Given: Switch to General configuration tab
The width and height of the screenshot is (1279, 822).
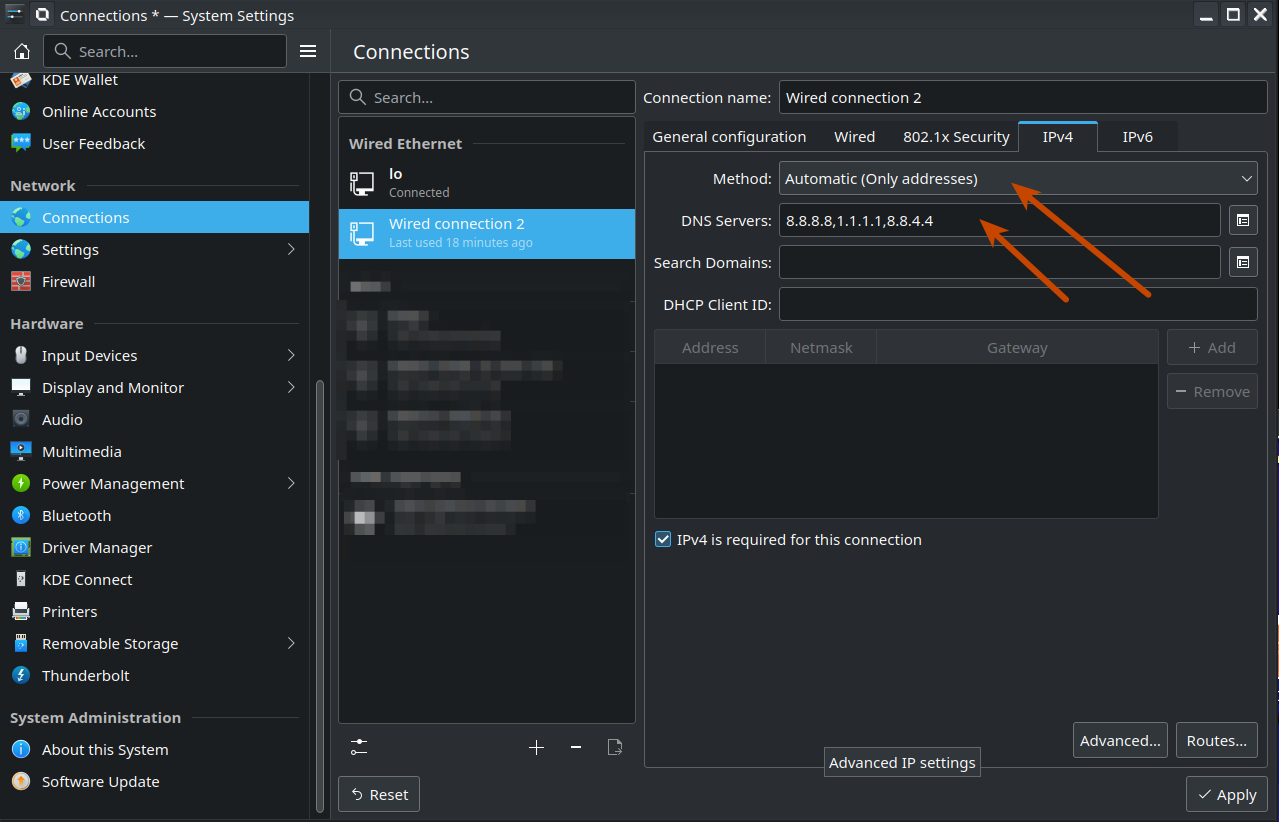Looking at the screenshot, I should 729,137.
